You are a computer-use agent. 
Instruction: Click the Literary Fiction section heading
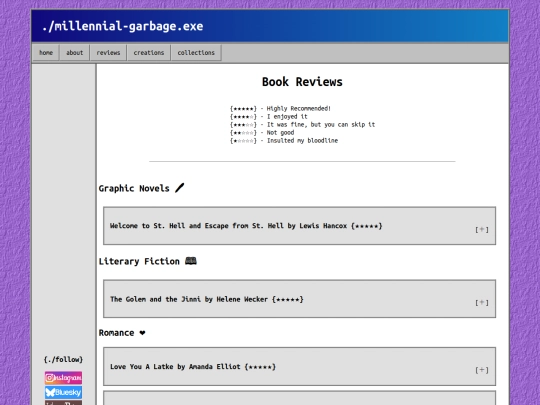point(139,261)
